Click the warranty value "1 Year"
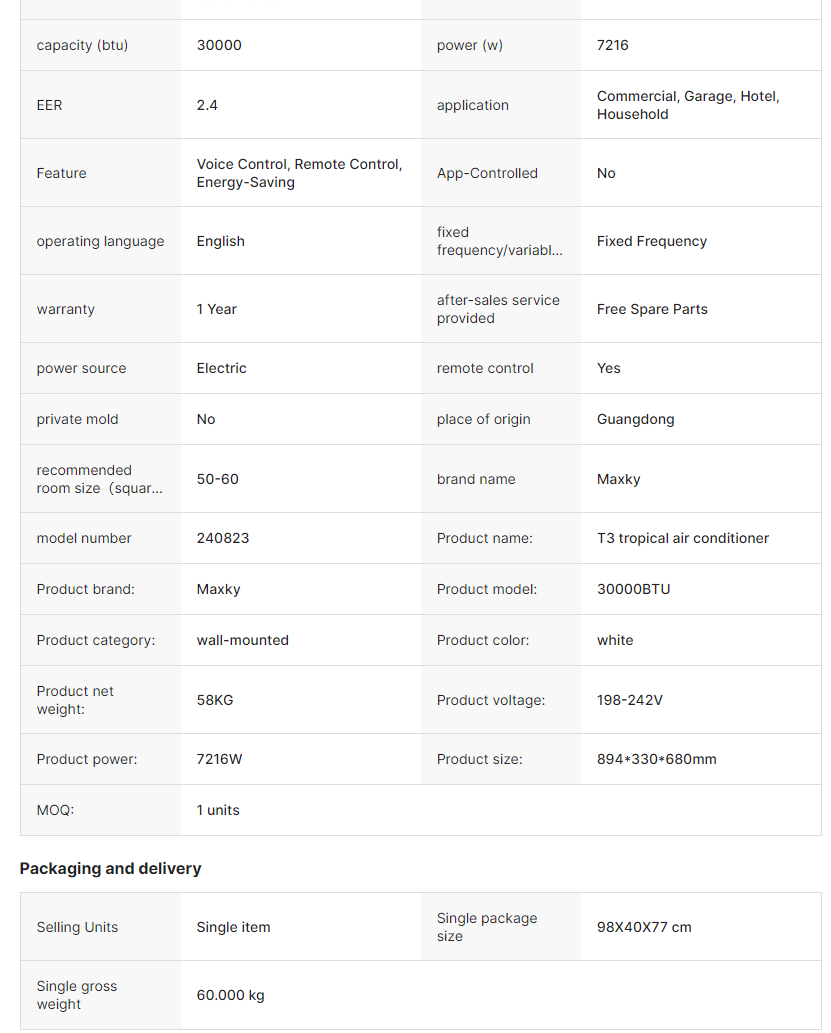The height and width of the screenshot is (1033, 831). click(216, 309)
